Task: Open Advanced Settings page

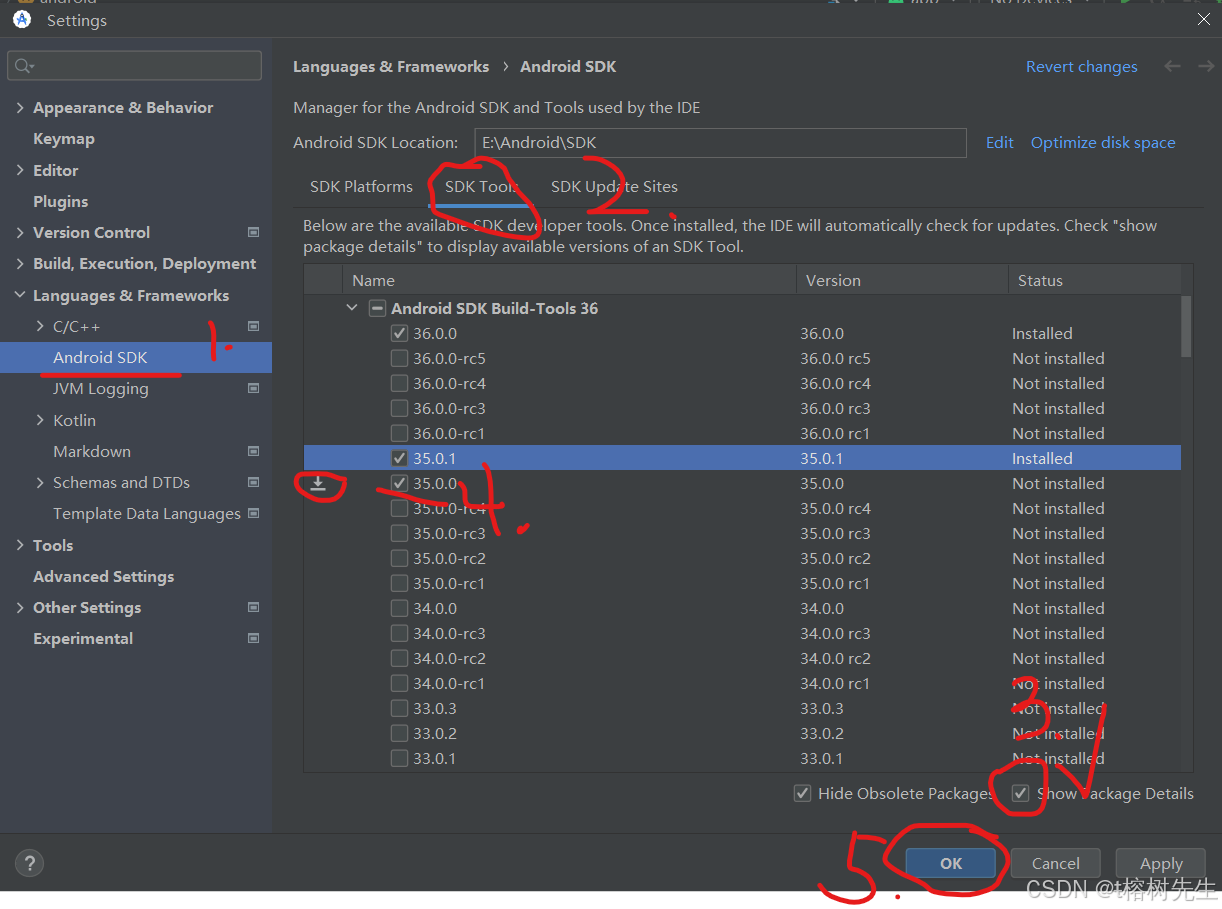Action: [x=104, y=576]
